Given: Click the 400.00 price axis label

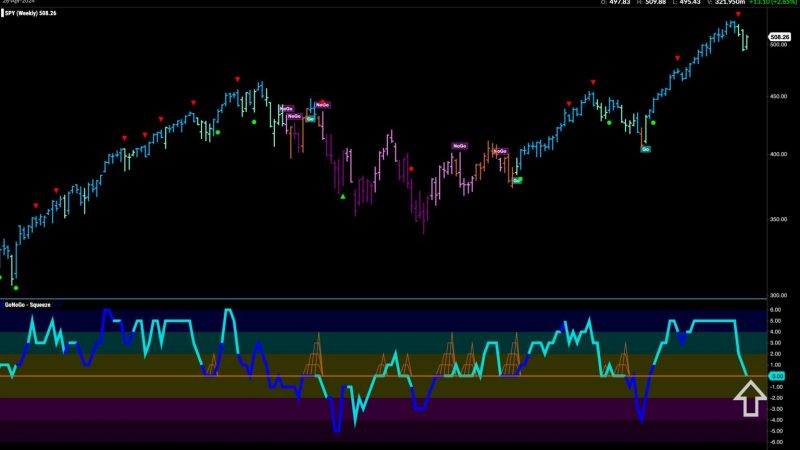Looking at the screenshot, I should [x=778, y=154].
